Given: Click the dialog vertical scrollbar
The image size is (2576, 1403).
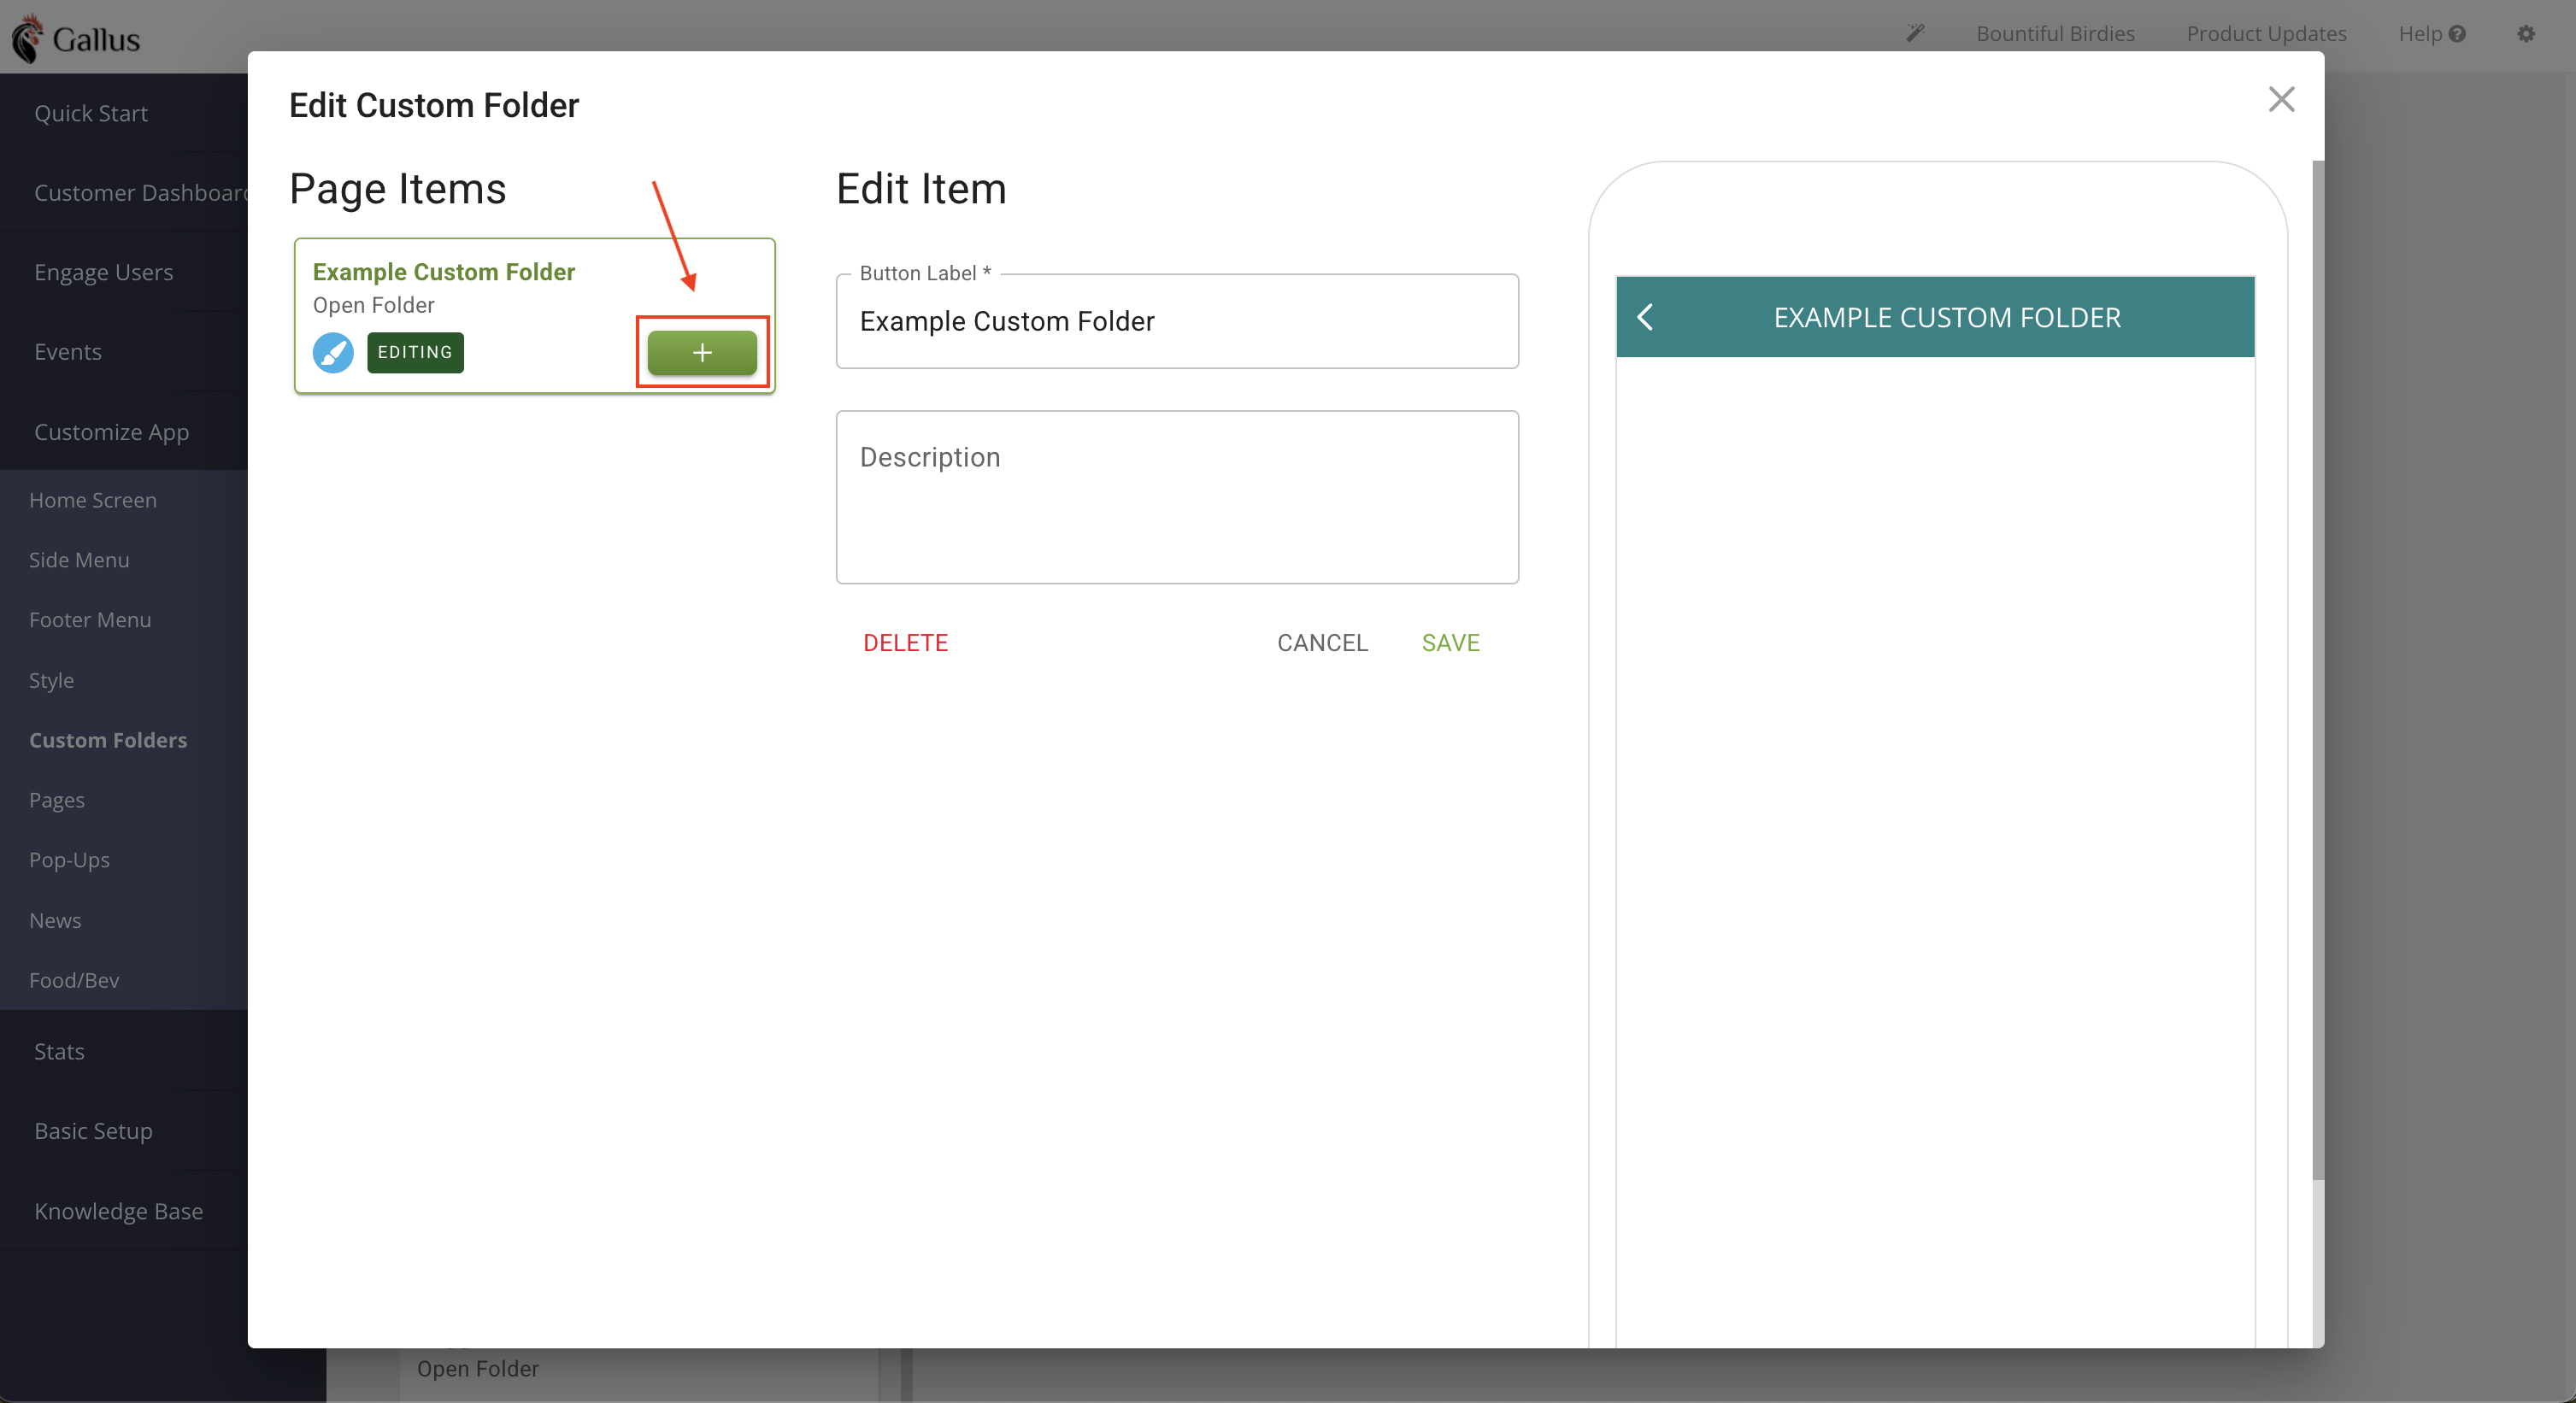Looking at the screenshot, I should (x=2318, y=670).
